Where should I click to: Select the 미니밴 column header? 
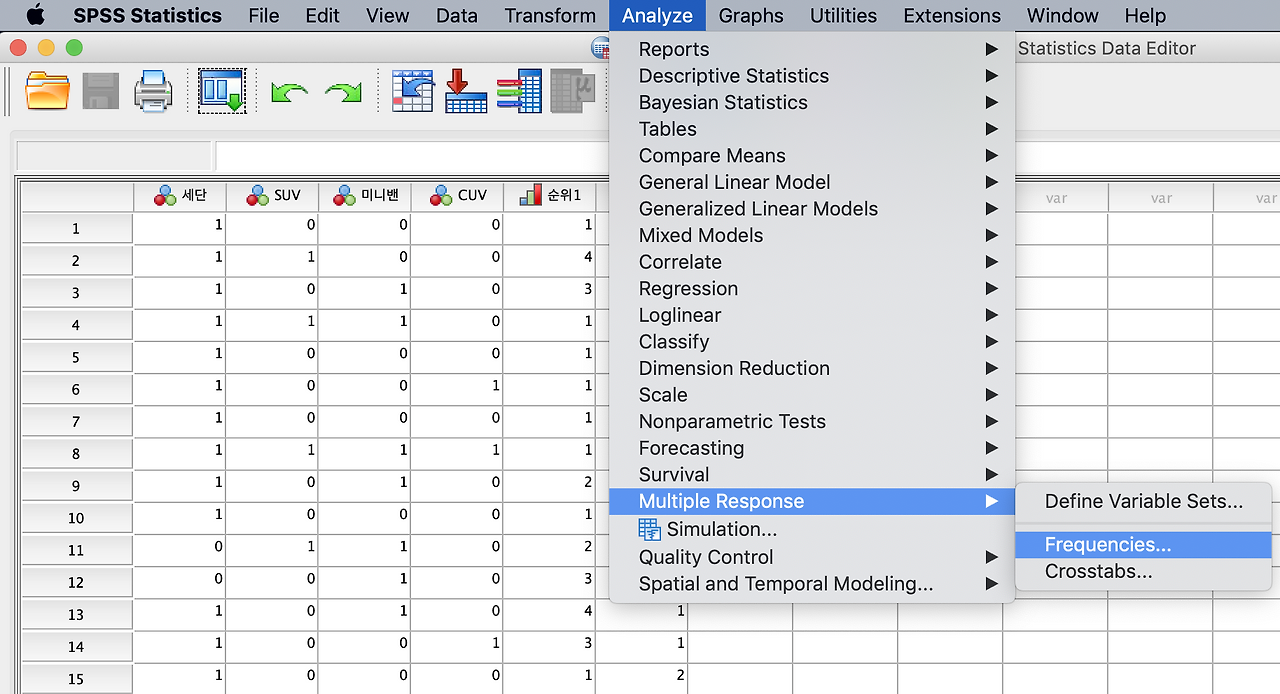pyautogui.click(x=364, y=197)
